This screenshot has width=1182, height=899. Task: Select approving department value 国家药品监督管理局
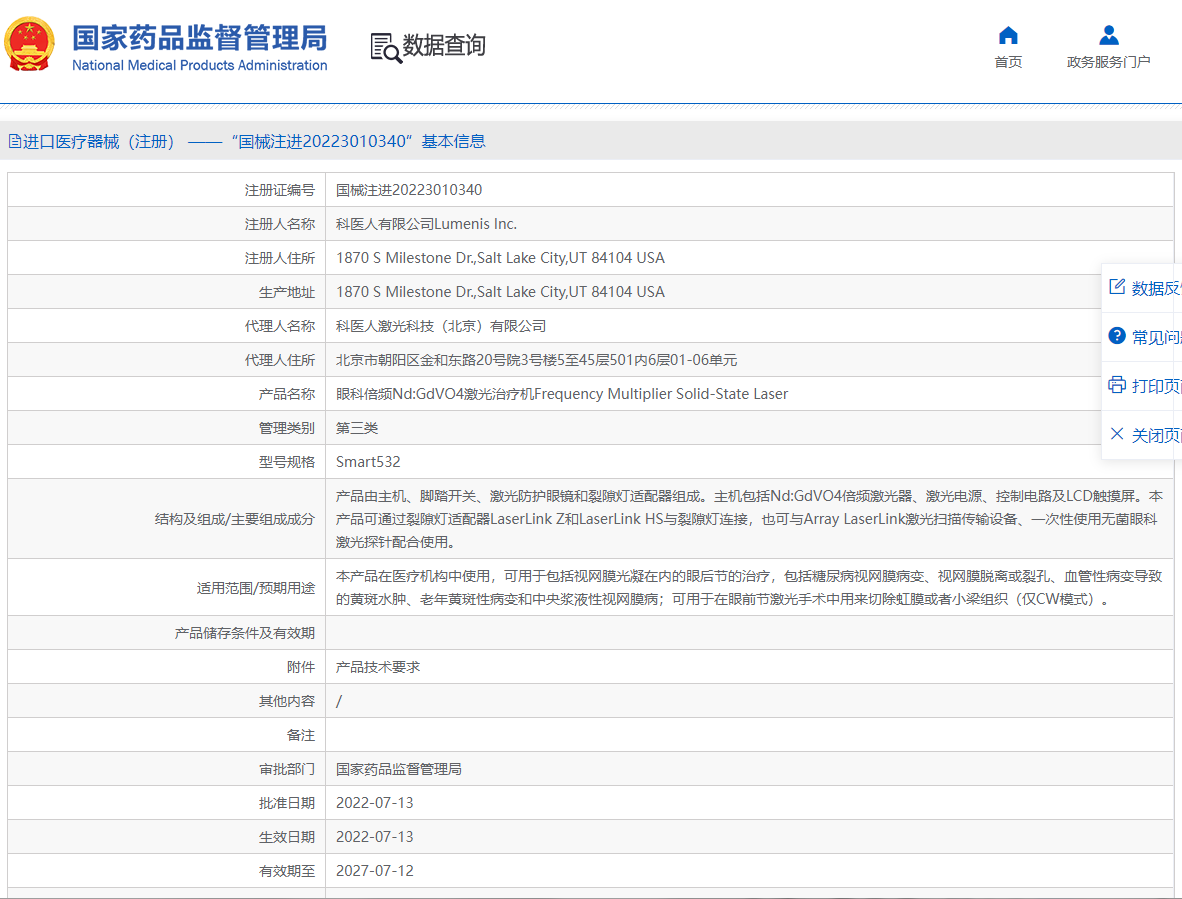[x=398, y=769]
